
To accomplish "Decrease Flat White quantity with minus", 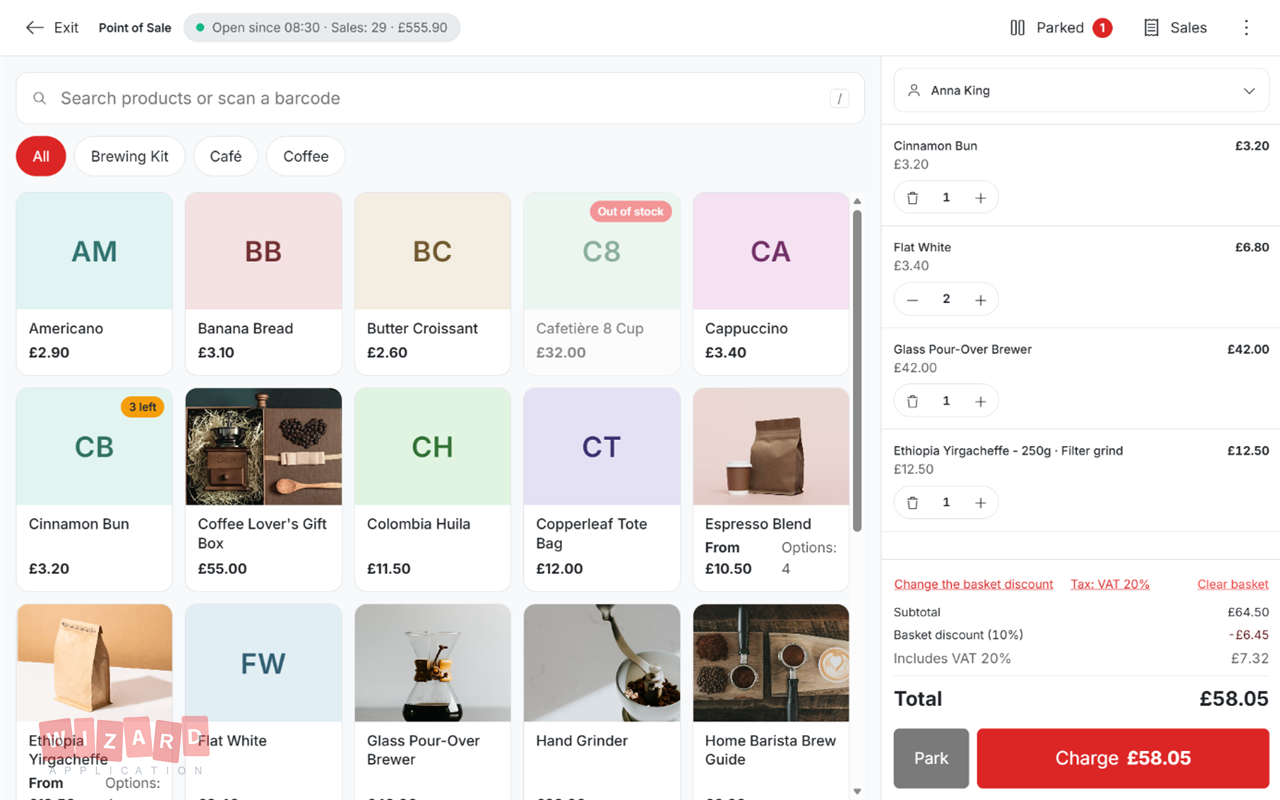I will [913, 300].
